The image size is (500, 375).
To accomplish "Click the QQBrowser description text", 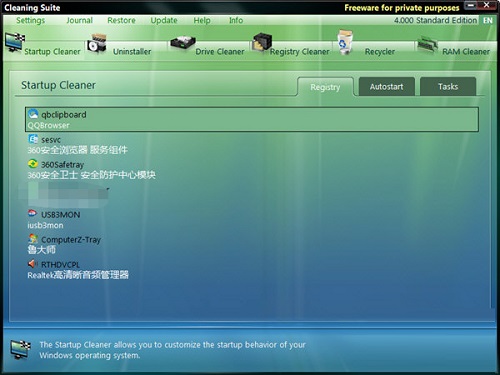I will (x=48, y=125).
